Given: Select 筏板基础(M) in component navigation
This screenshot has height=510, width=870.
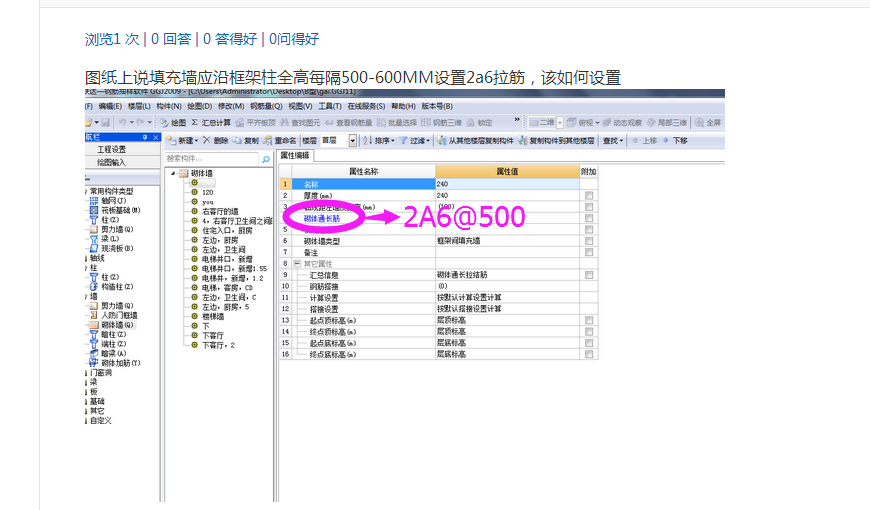Looking at the screenshot, I should [115, 210].
